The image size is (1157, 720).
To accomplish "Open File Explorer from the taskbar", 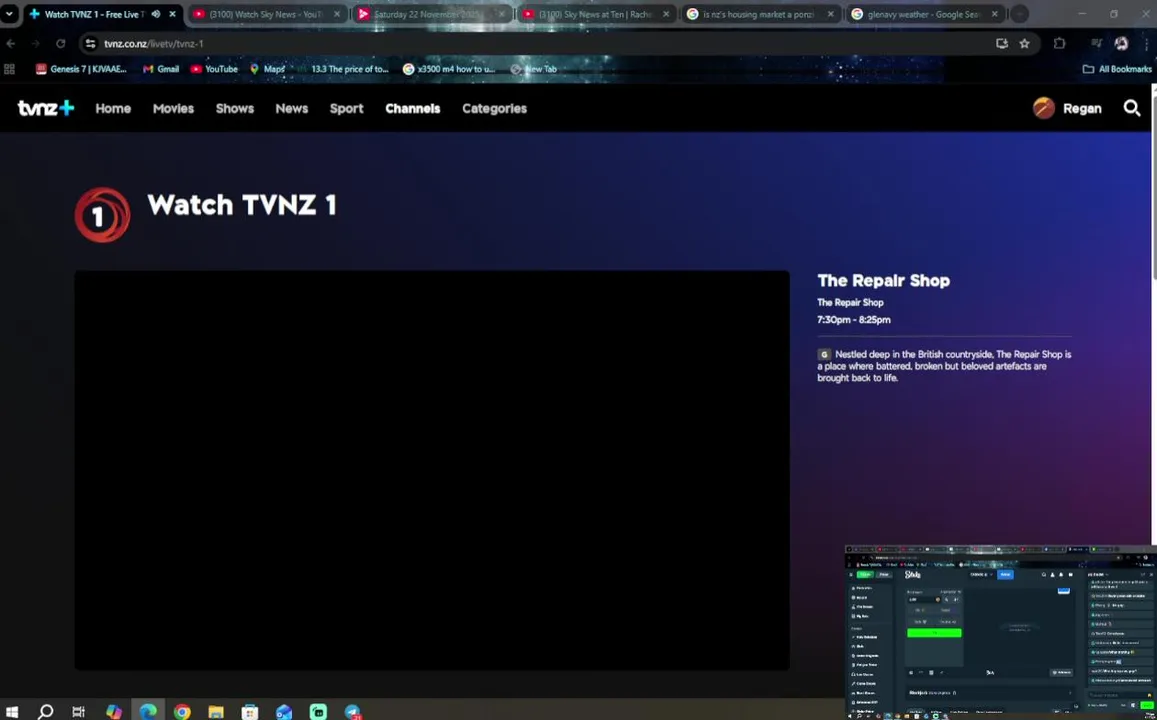I will [215, 712].
